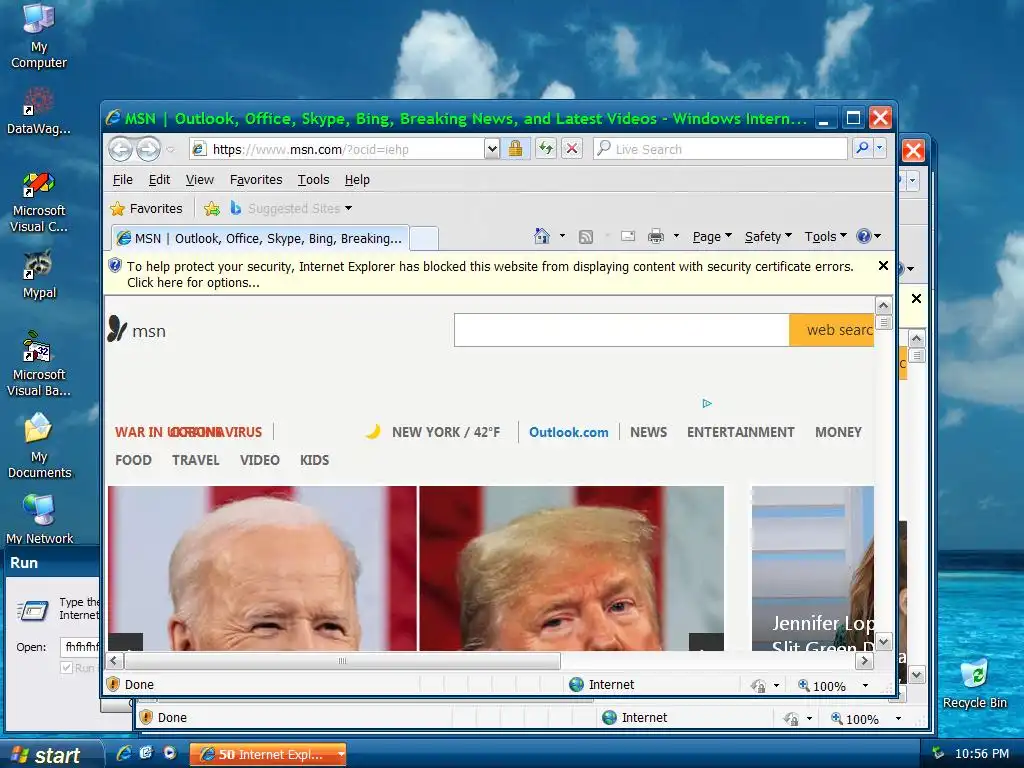Click in the Live Search field
This screenshot has height=768, width=1024.
tap(720, 149)
